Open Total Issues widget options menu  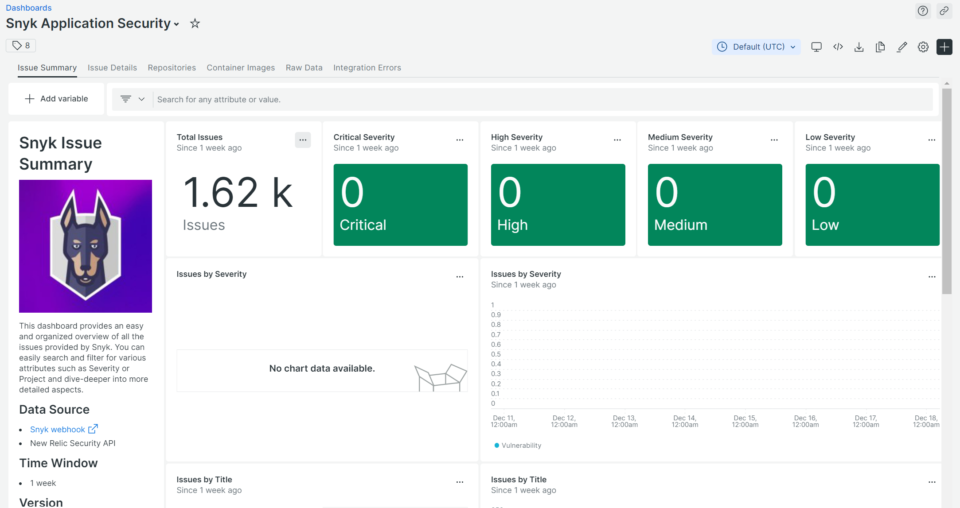pyautogui.click(x=303, y=141)
